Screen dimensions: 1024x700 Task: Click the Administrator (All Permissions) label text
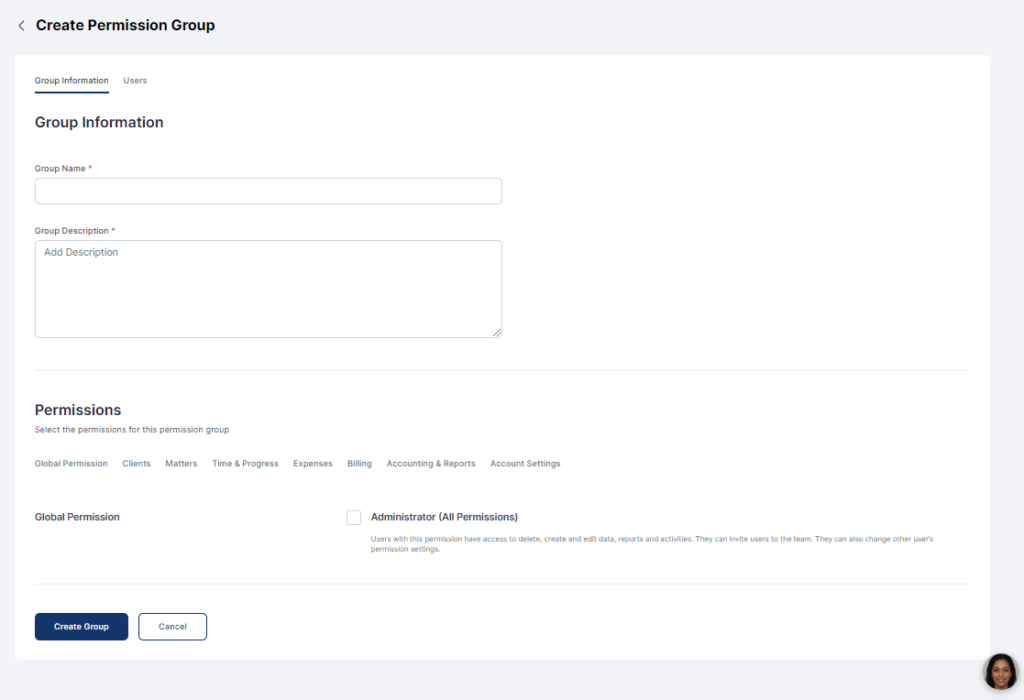tap(444, 517)
